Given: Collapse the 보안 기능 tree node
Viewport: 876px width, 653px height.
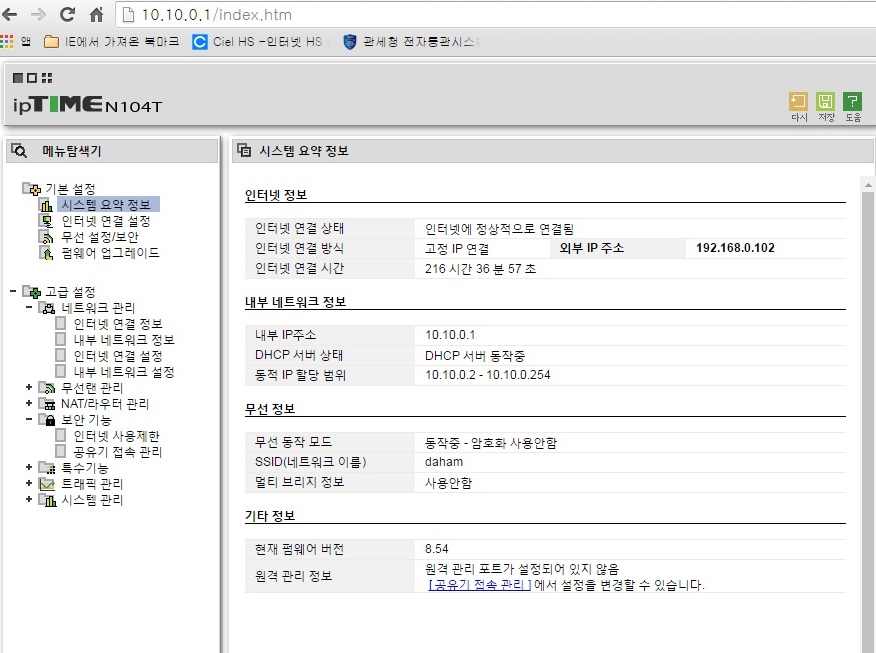Looking at the screenshot, I should (x=29, y=419).
